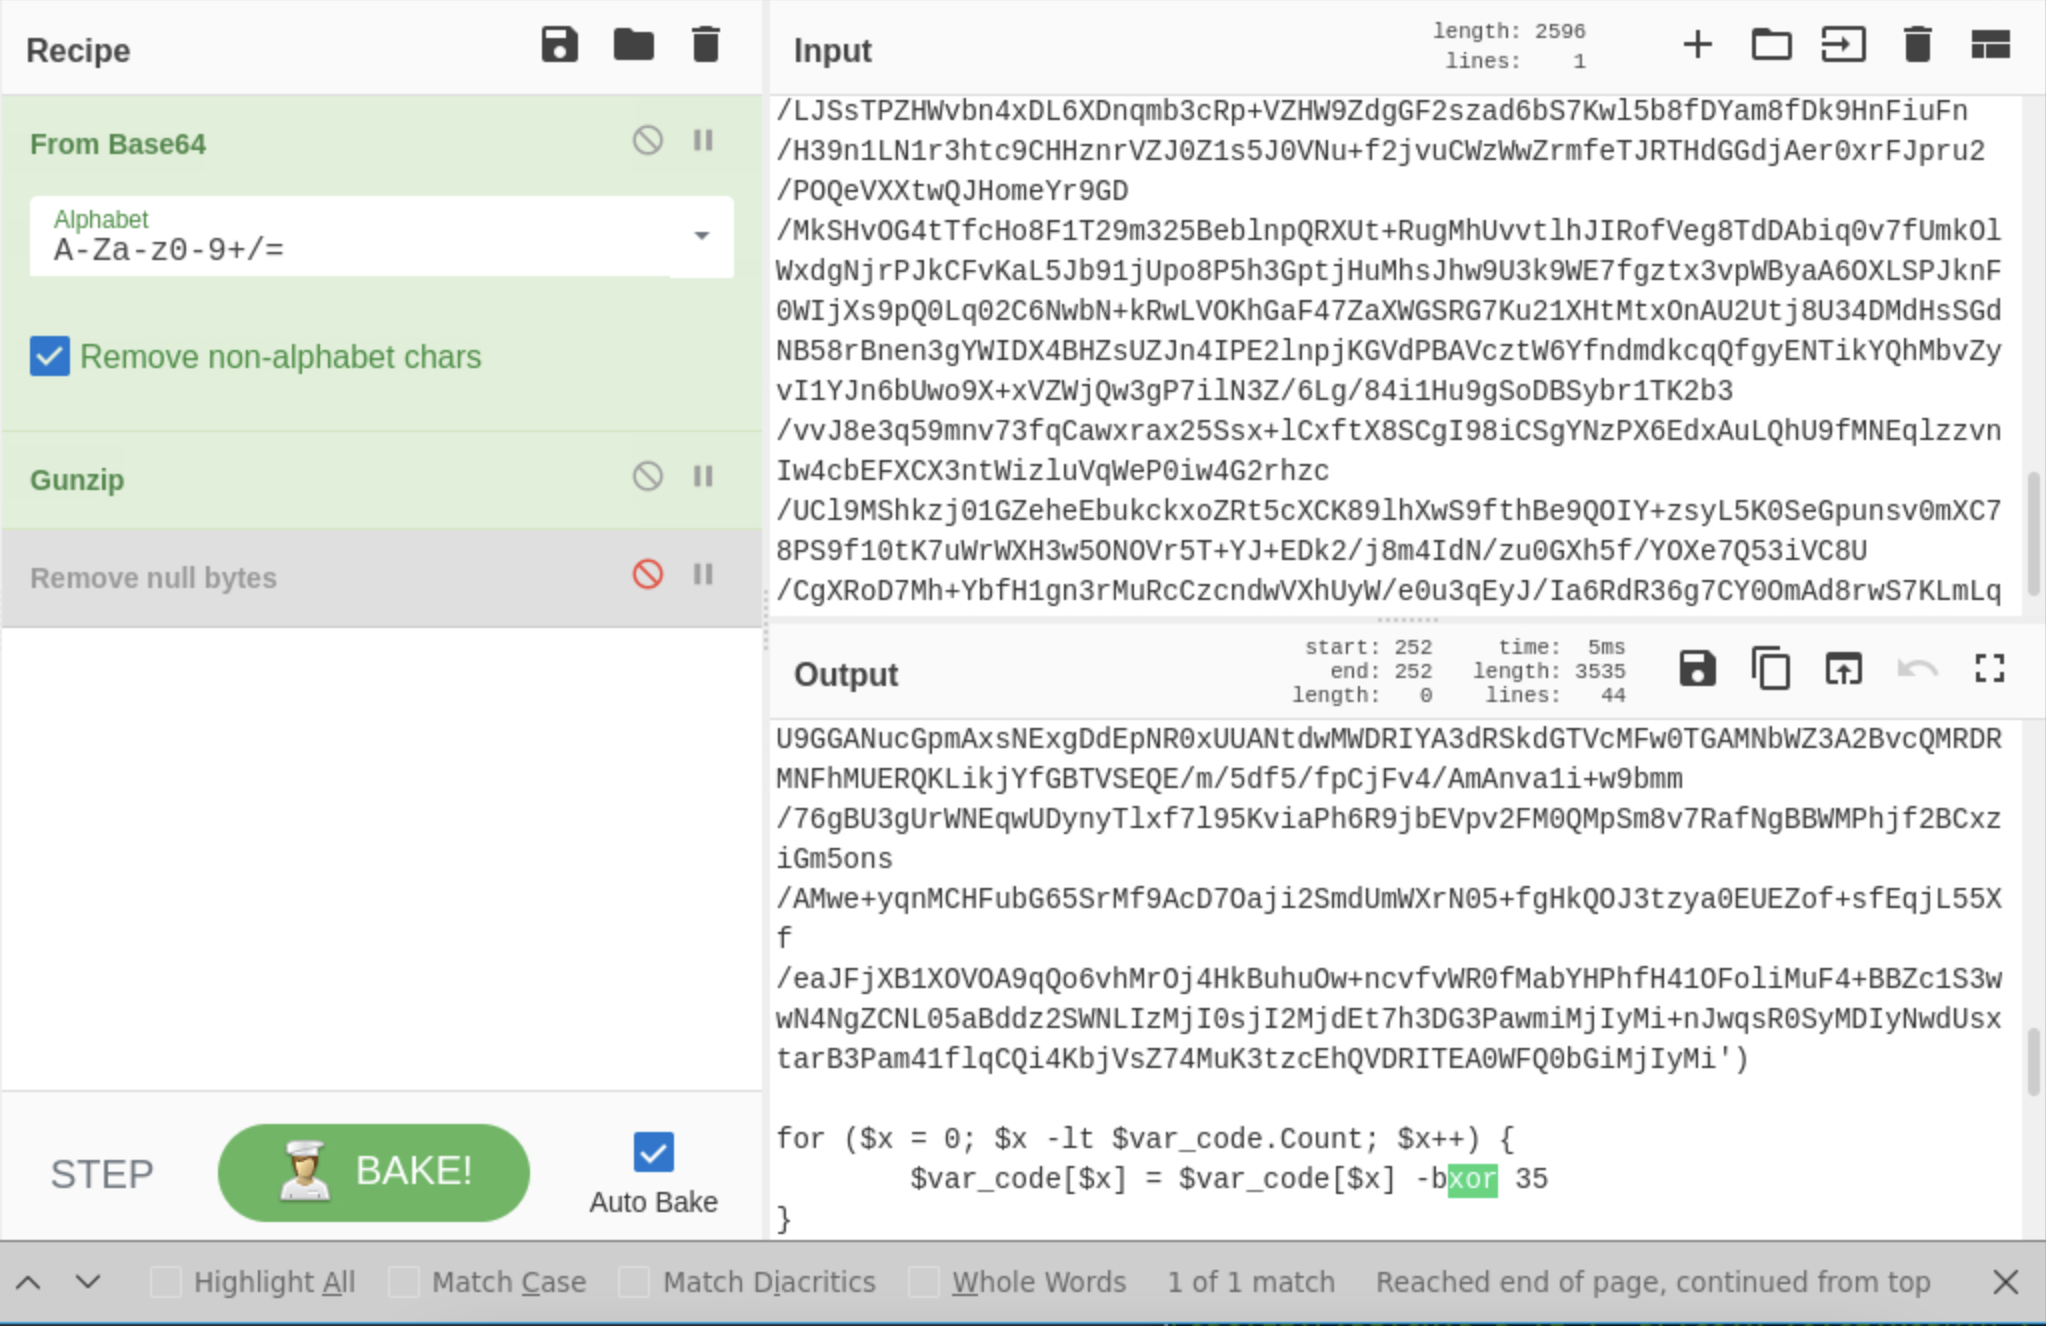
Task: Add a new input tab
Action: point(1698,44)
